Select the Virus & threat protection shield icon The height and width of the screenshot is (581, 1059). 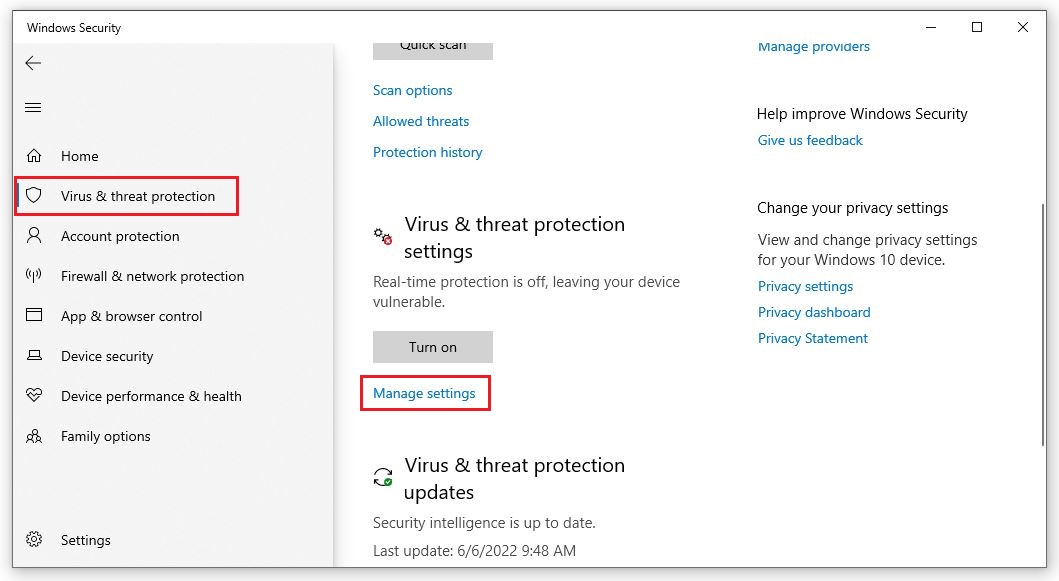click(33, 196)
